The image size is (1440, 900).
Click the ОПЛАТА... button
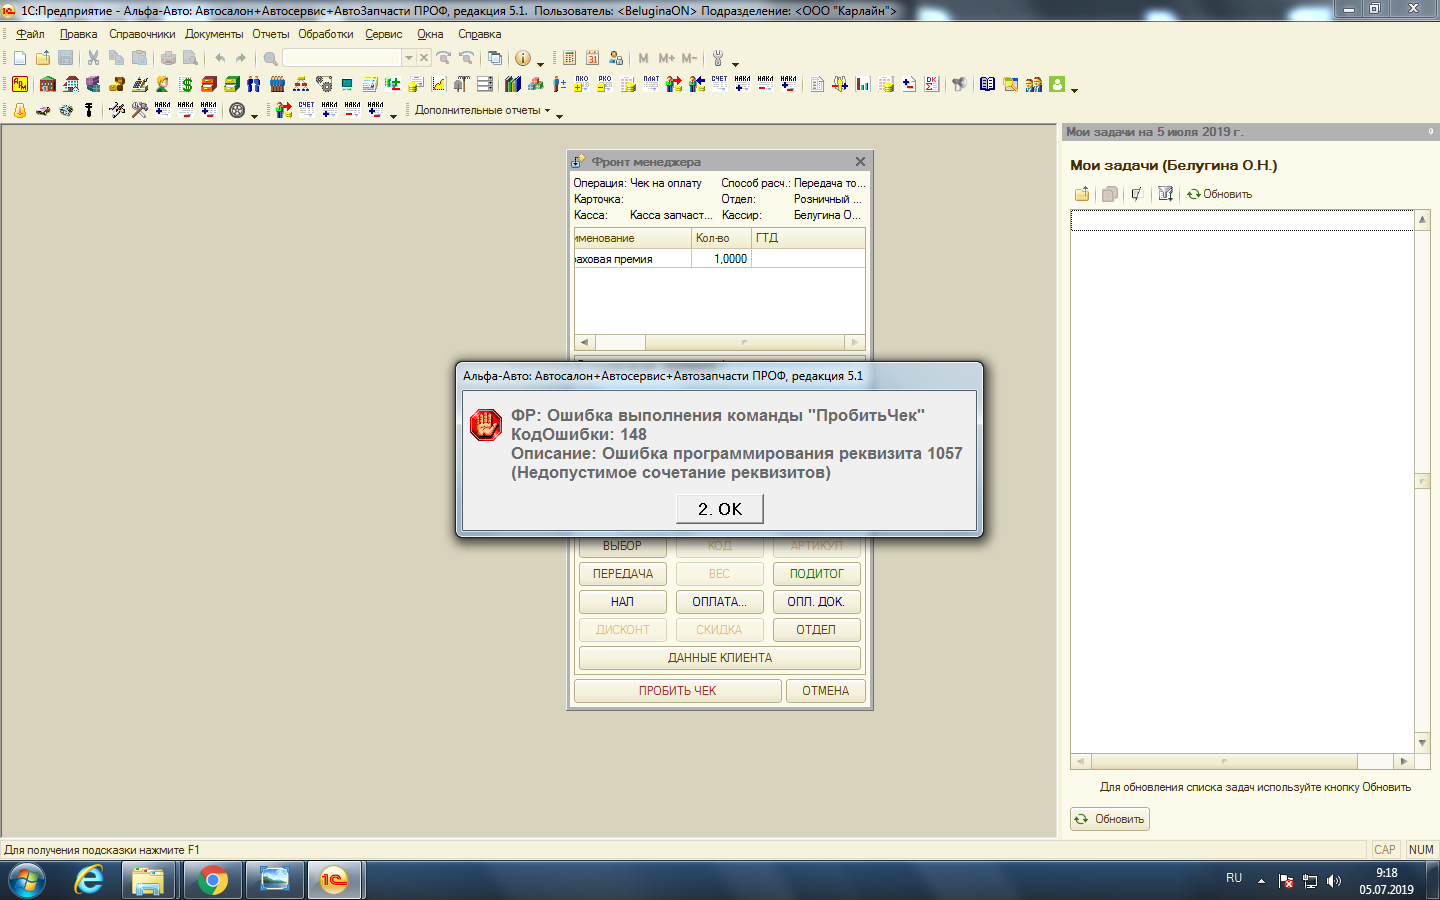point(720,602)
